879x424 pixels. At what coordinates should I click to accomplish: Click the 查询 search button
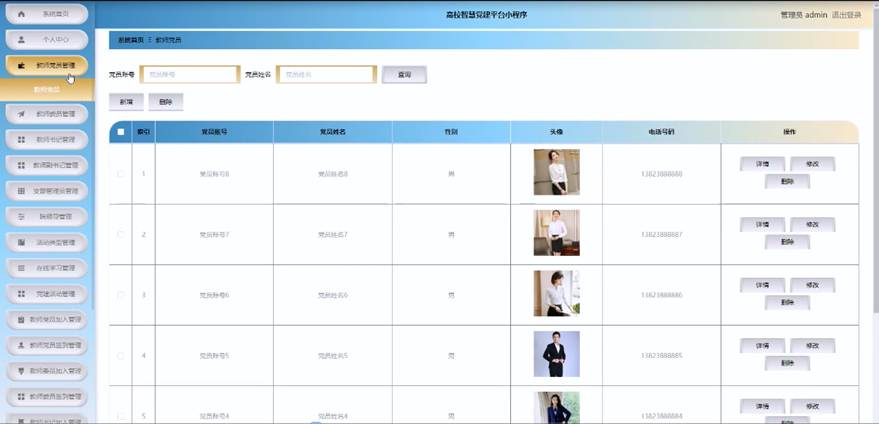(x=404, y=75)
